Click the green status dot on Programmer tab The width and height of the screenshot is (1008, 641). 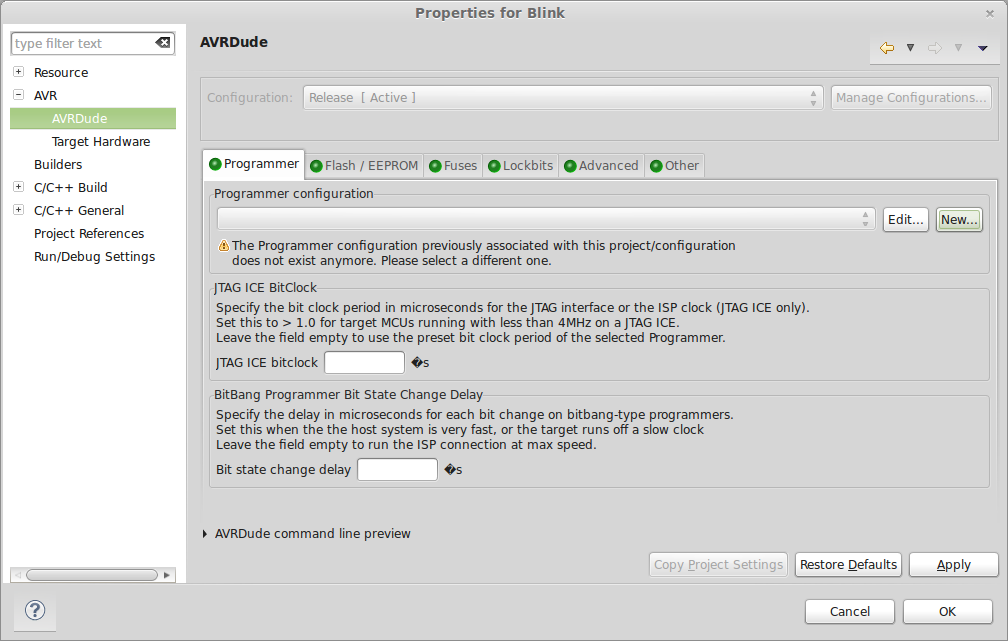point(214,164)
